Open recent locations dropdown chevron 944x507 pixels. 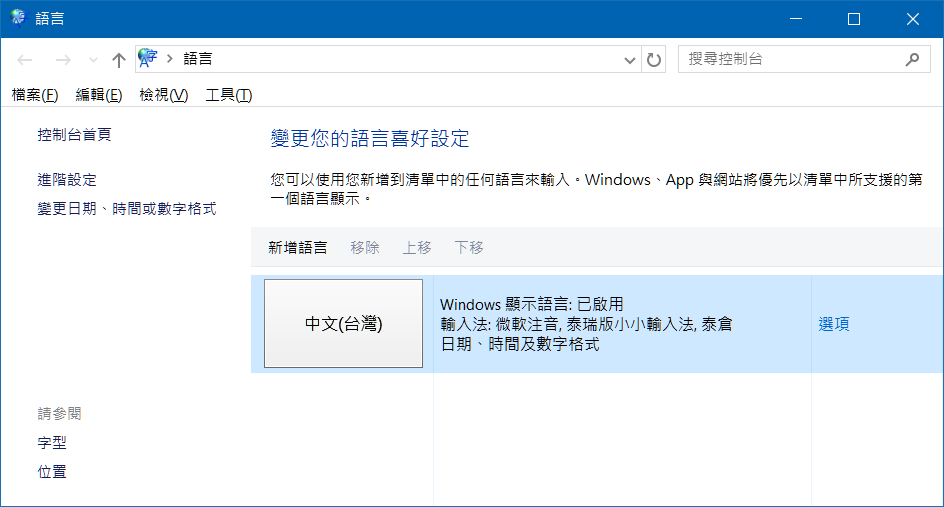93,60
